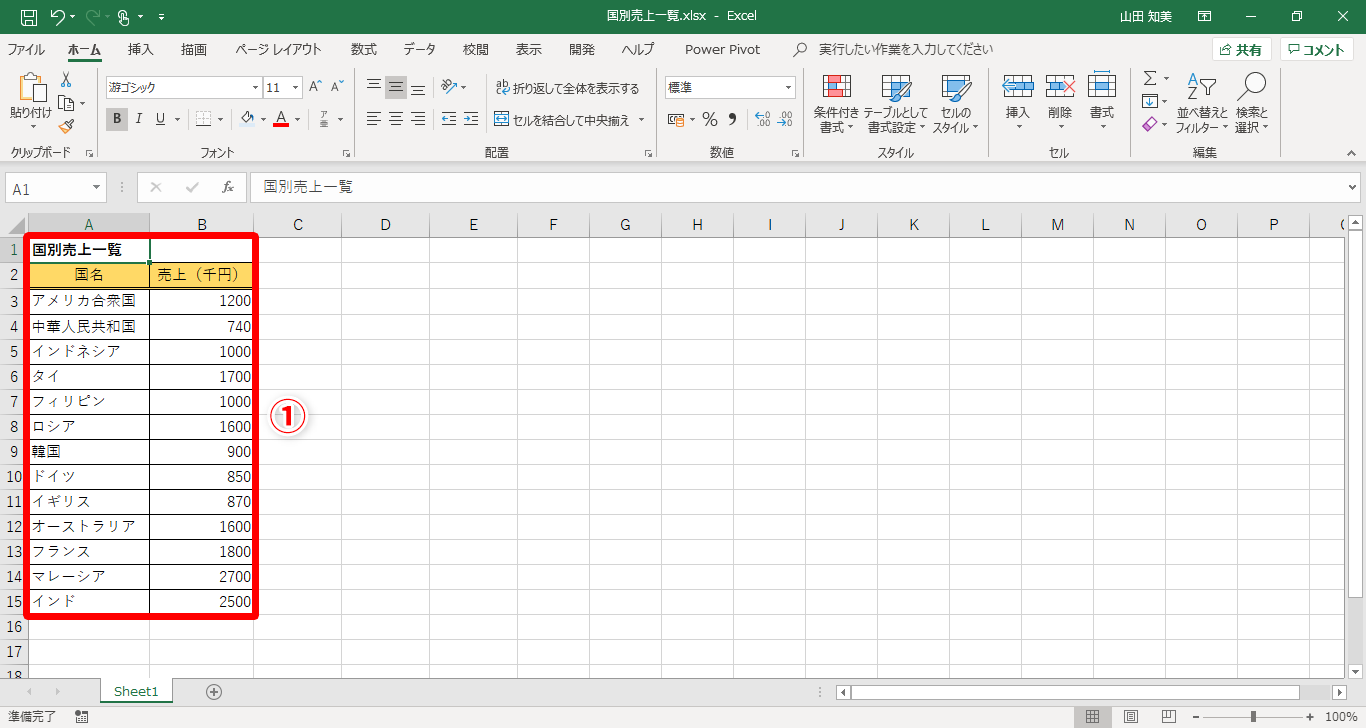The height and width of the screenshot is (728, 1366).
Task: Click the コメント comments button
Action: [x=1317, y=50]
